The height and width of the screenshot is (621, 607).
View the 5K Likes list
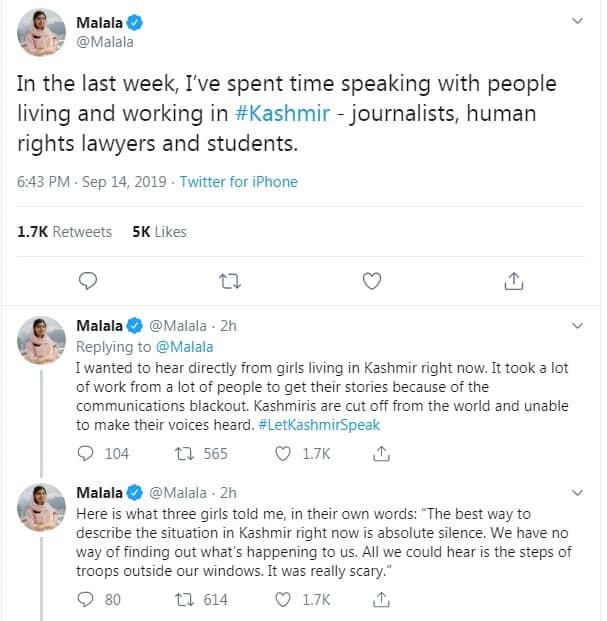(x=159, y=231)
